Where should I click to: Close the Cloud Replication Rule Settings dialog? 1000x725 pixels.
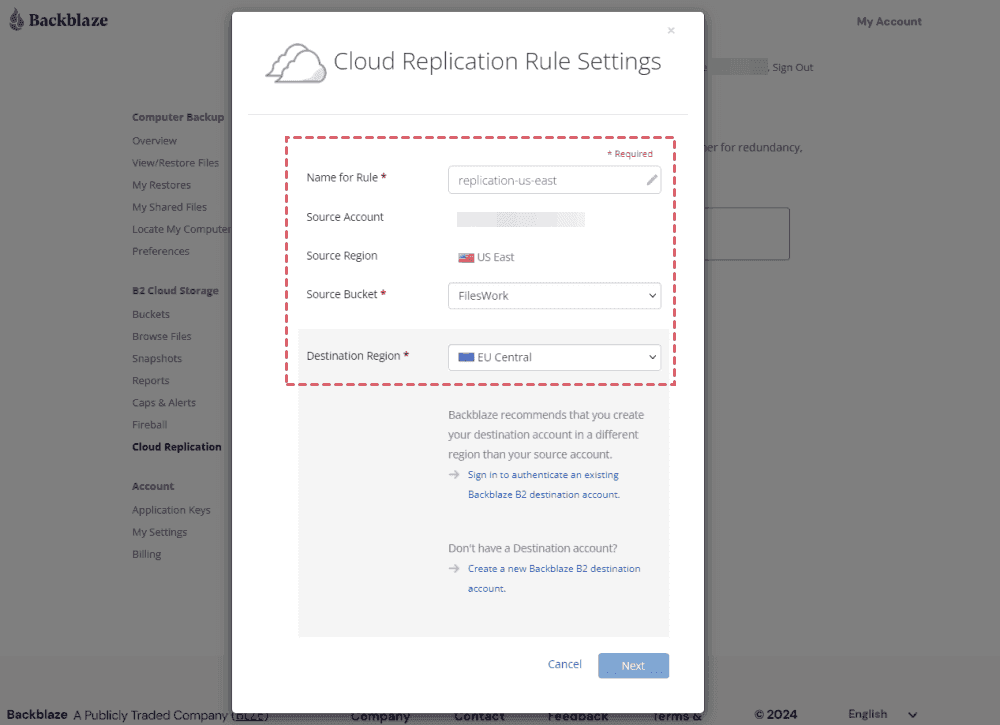click(x=671, y=30)
